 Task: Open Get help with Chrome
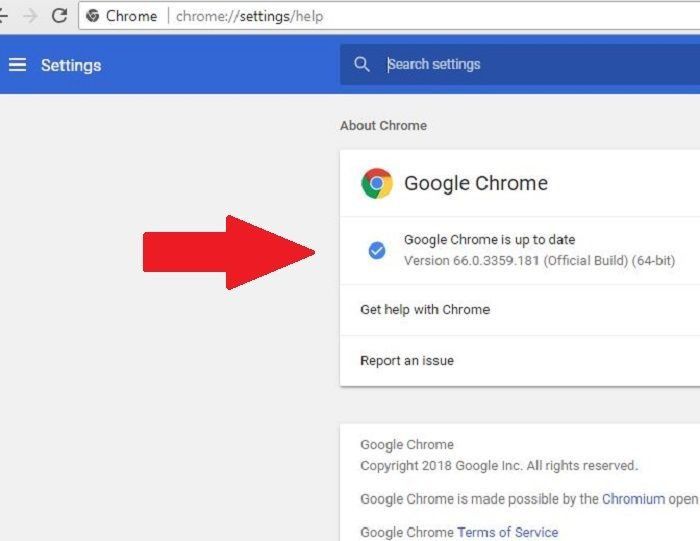pyautogui.click(x=425, y=310)
